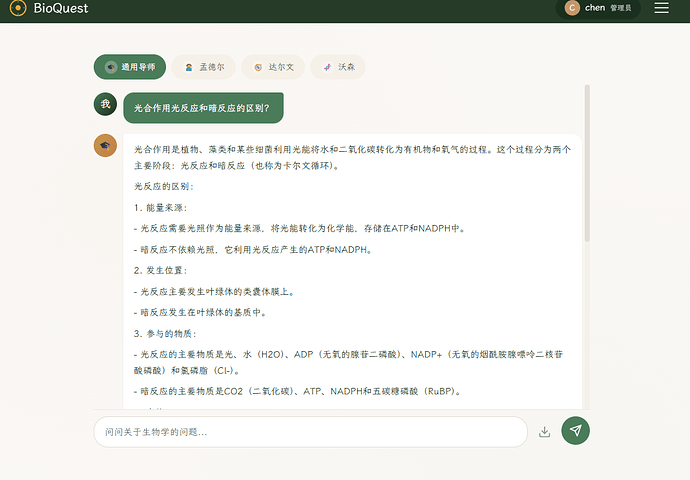This screenshot has width=690, height=480.
Task: Click the BioQuest title text
Action: [x=61, y=8]
